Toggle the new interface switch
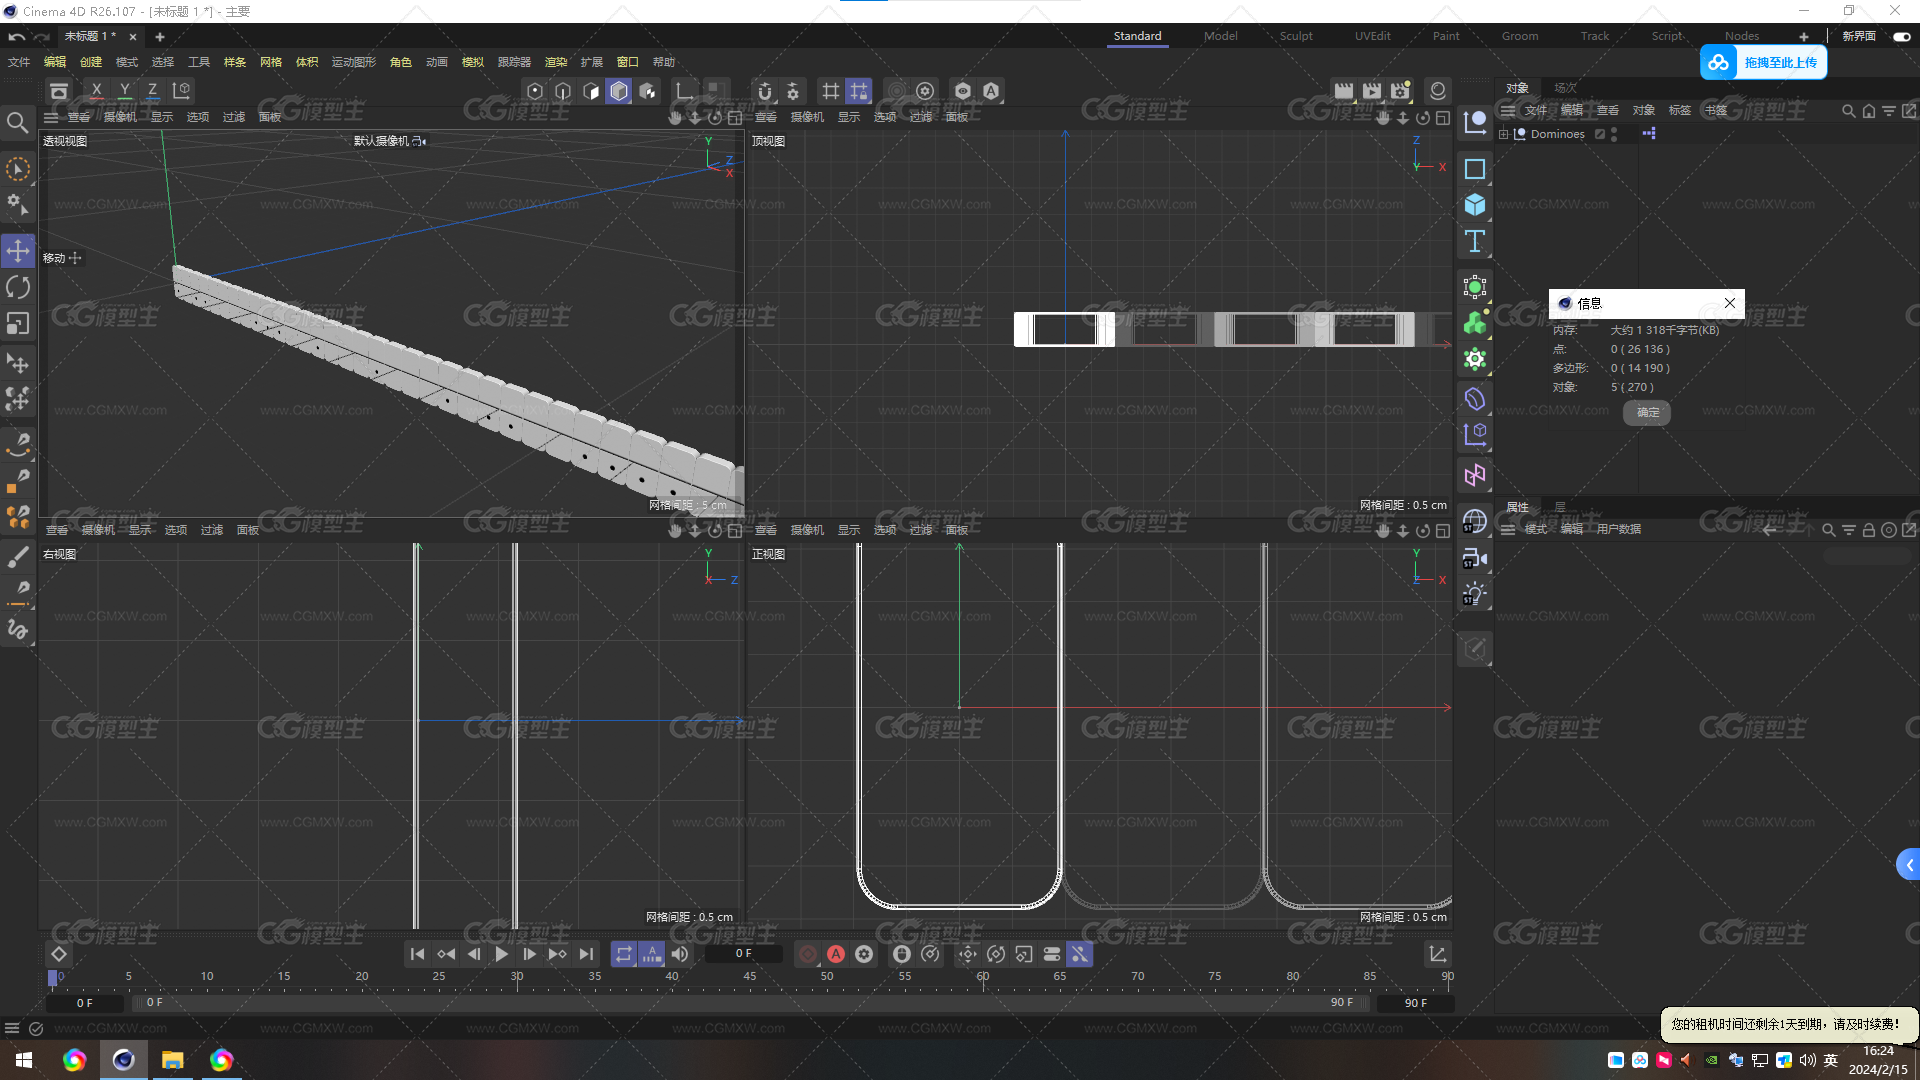The width and height of the screenshot is (1920, 1080). pos(1901,36)
